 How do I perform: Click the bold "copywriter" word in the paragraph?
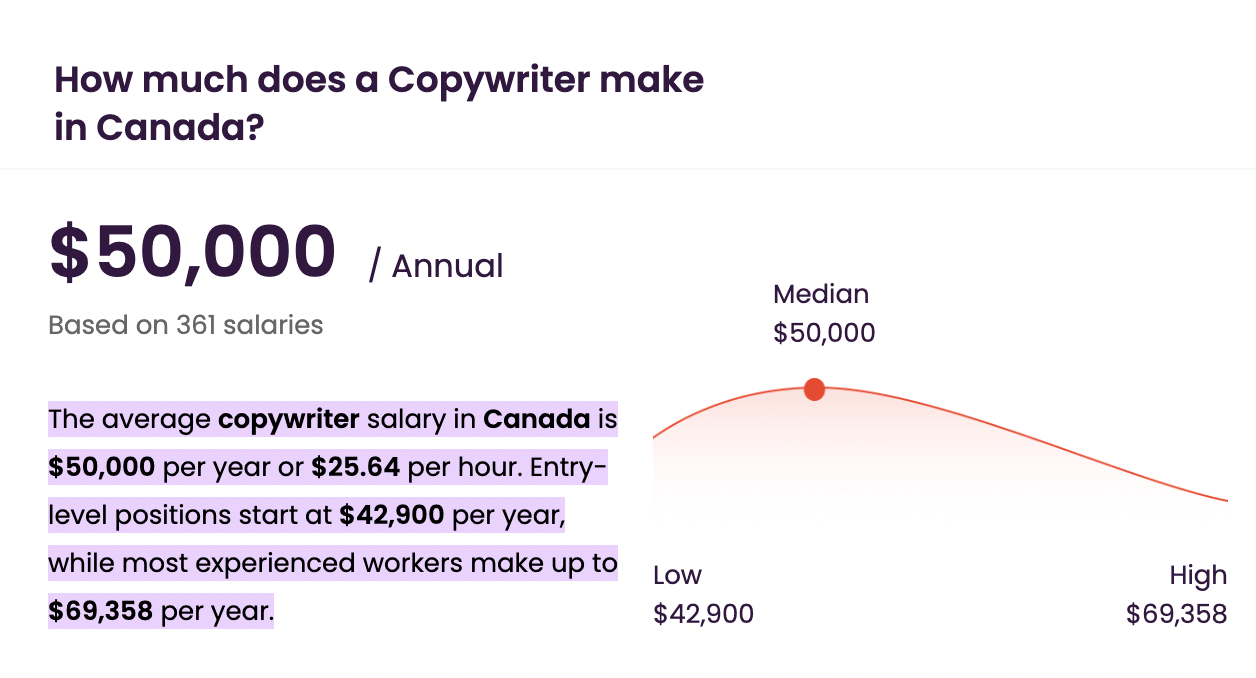(289, 419)
